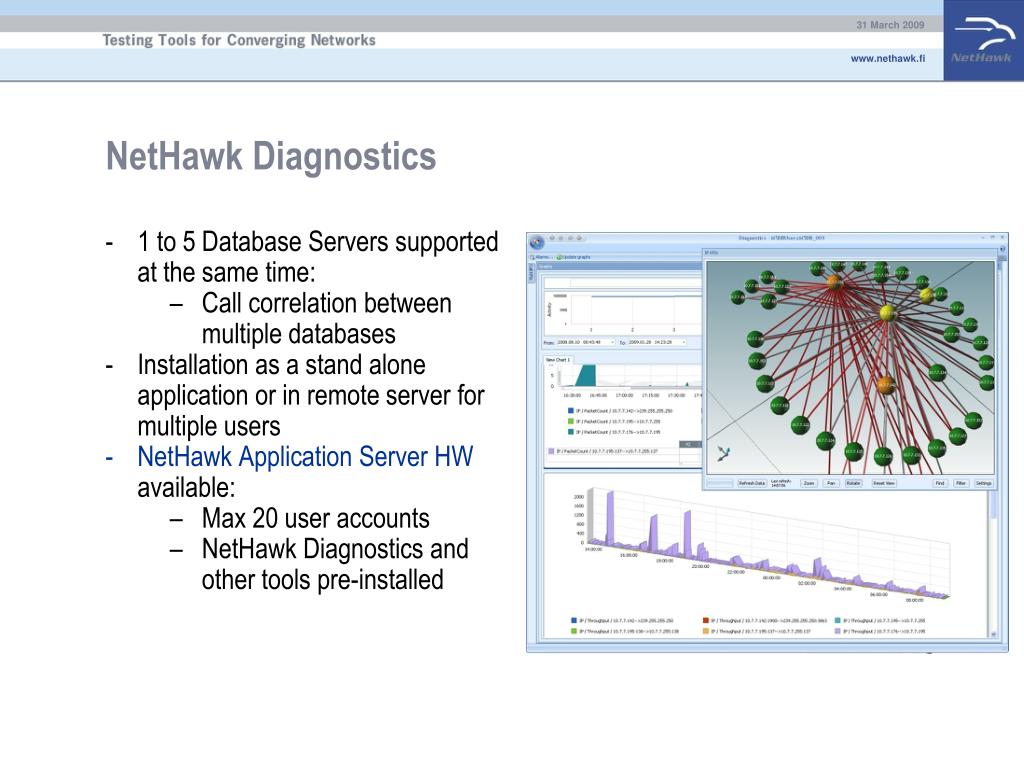The width and height of the screenshot is (1024, 768).
Task: Click 'Call correlation between' bullet text
Action: (x=327, y=303)
